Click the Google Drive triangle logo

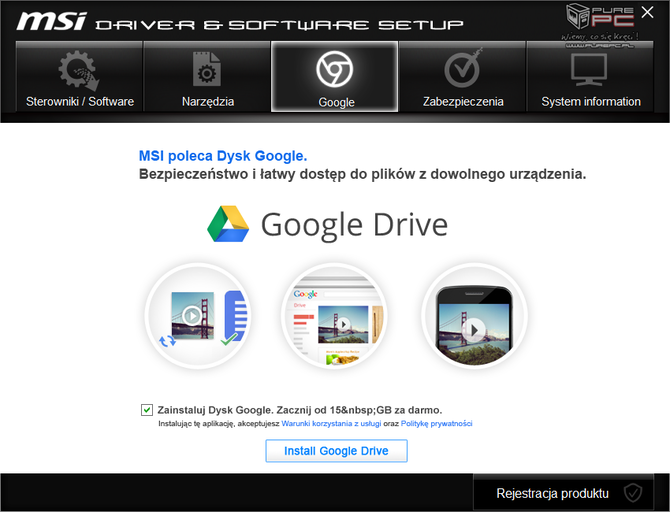tap(228, 224)
